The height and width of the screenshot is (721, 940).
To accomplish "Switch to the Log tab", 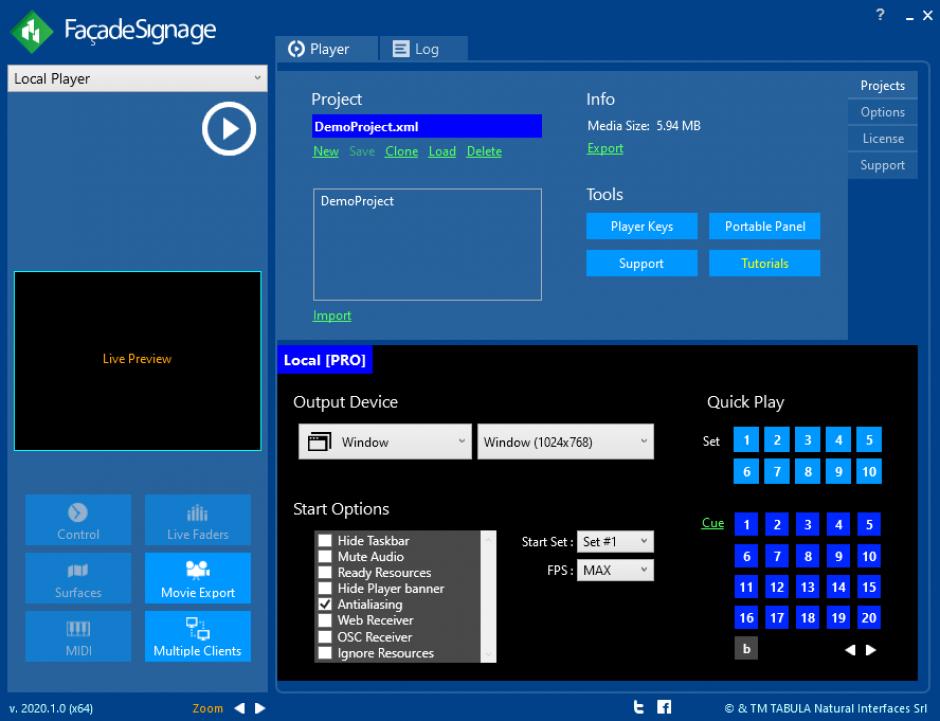I will click(x=423, y=49).
